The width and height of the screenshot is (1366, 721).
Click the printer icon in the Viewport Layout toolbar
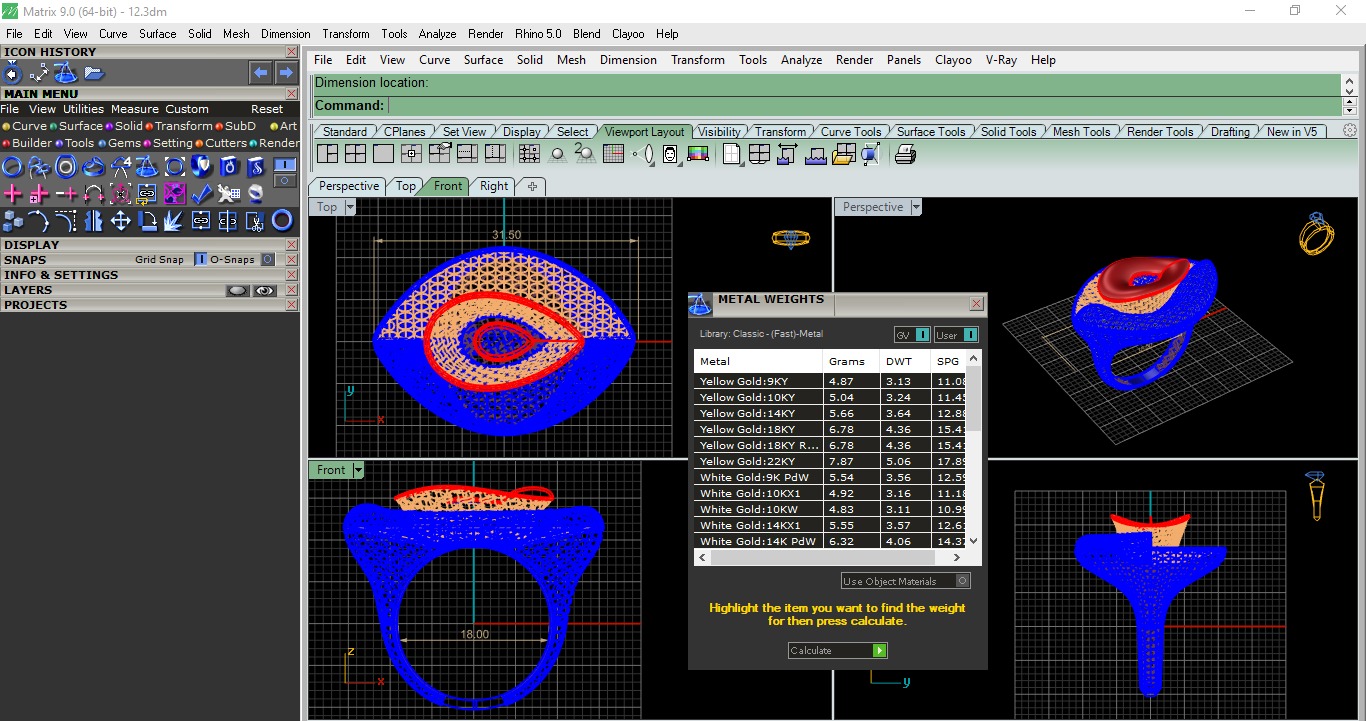(x=905, y=154)
